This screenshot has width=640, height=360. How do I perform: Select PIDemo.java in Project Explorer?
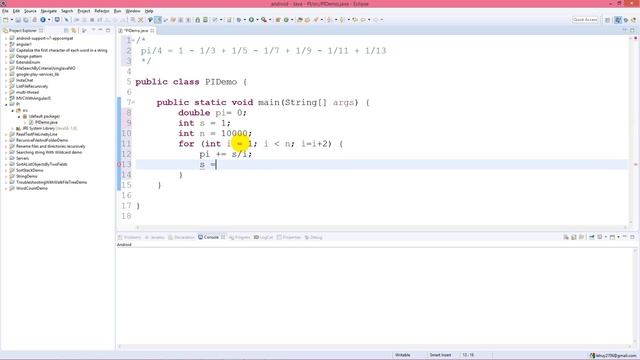click(46, 122)
